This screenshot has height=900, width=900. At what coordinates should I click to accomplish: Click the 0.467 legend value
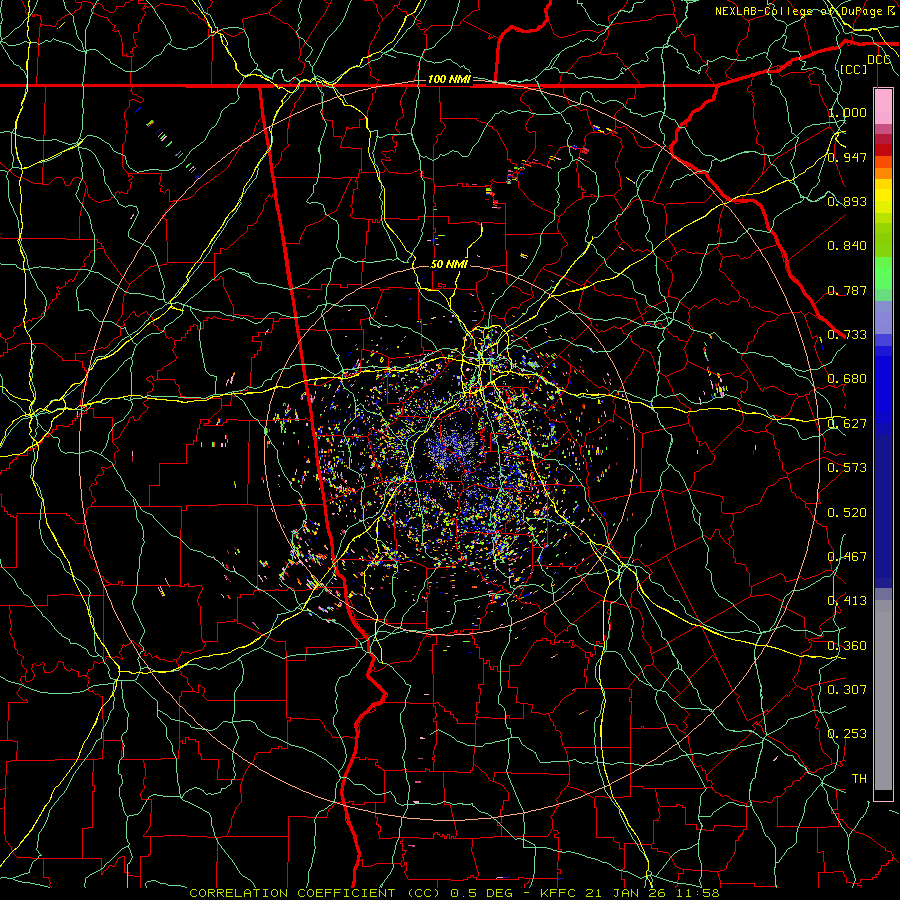[847, 556]
